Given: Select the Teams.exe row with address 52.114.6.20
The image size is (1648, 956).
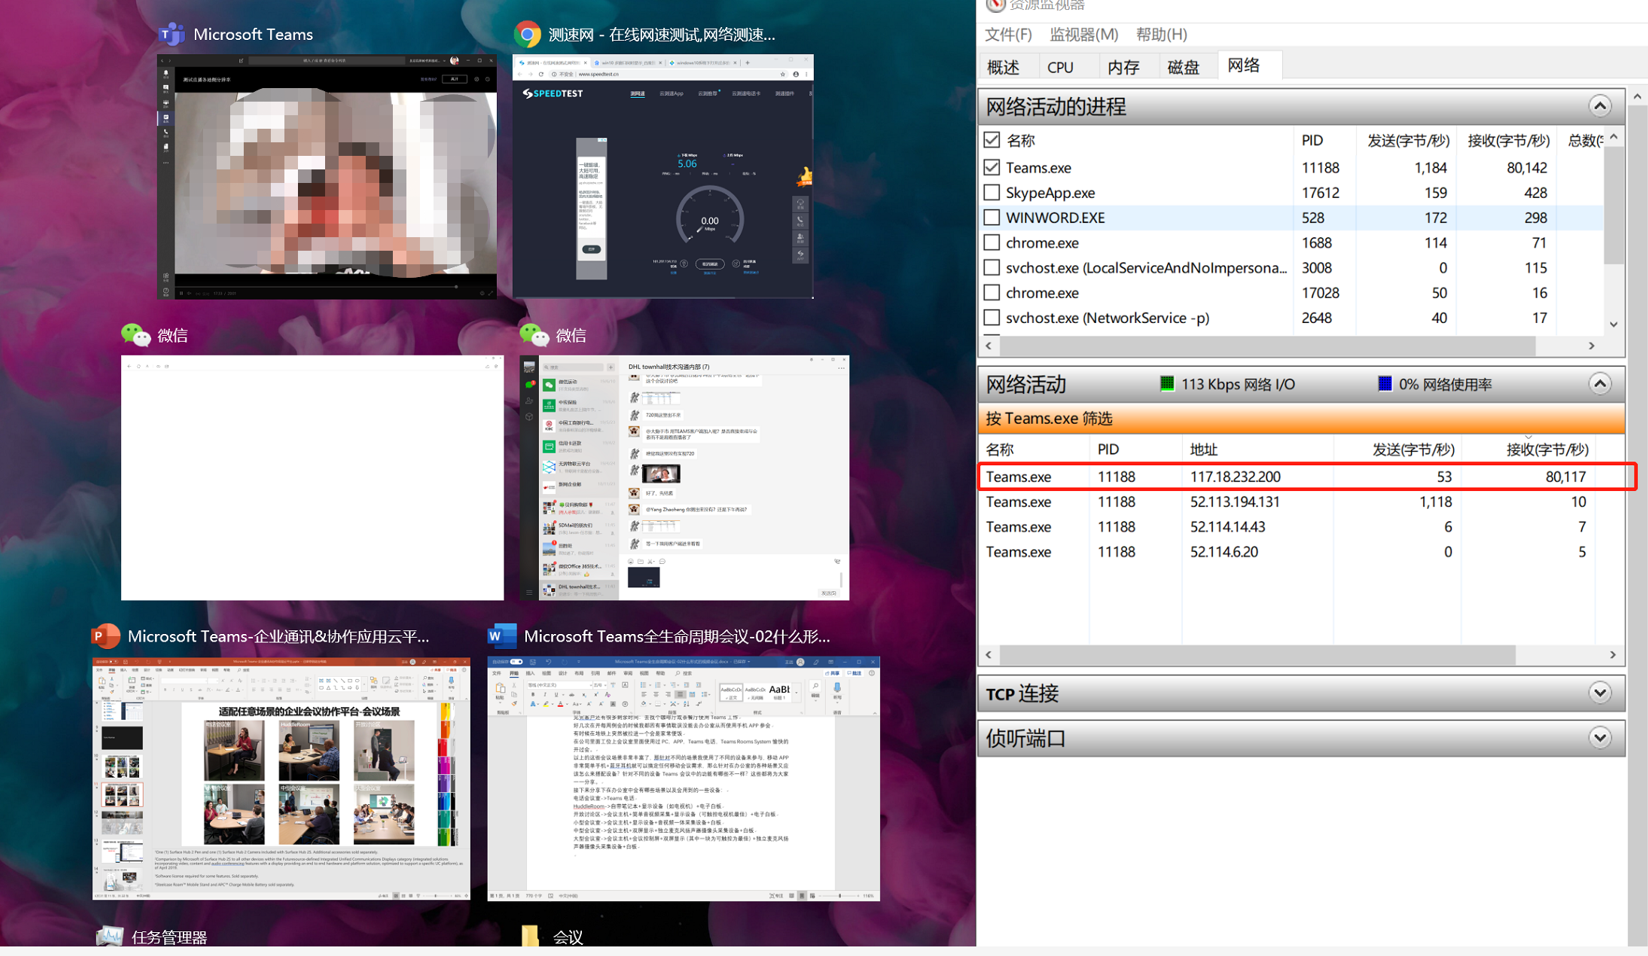Looking at the screenshot, I should [1304, 552].
